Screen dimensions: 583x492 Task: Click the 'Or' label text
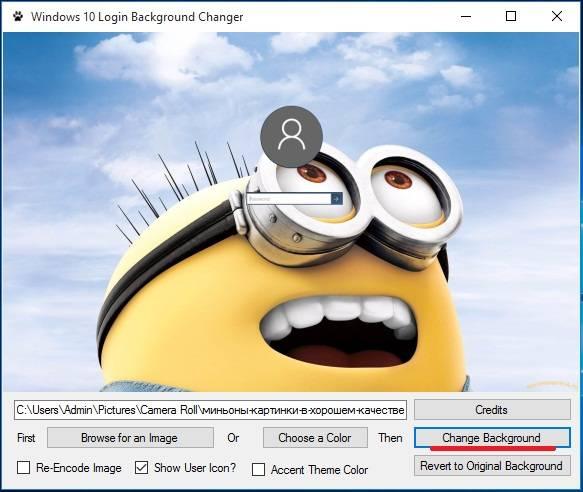[233, 438]
